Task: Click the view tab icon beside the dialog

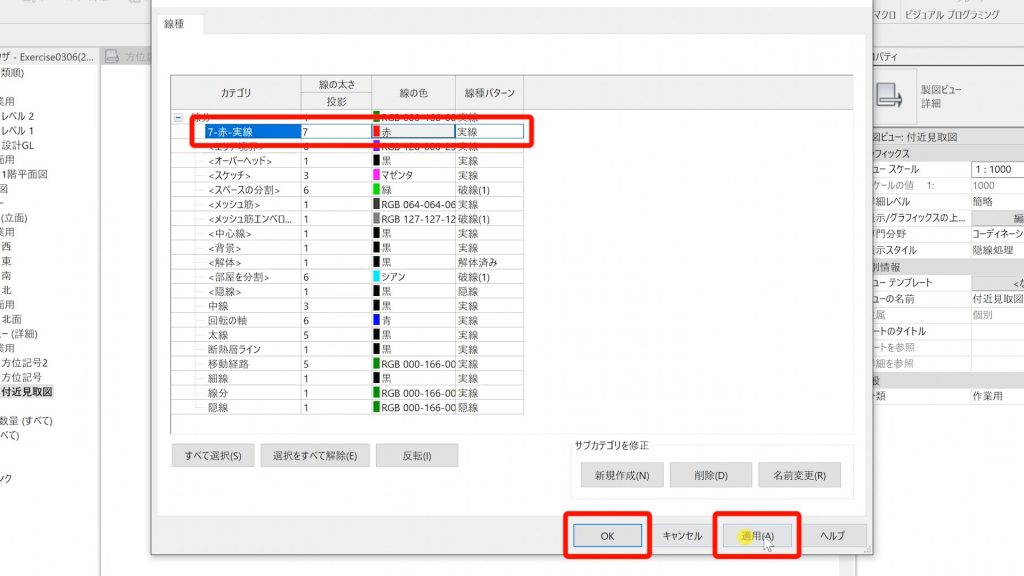Action: pos(113,57)
